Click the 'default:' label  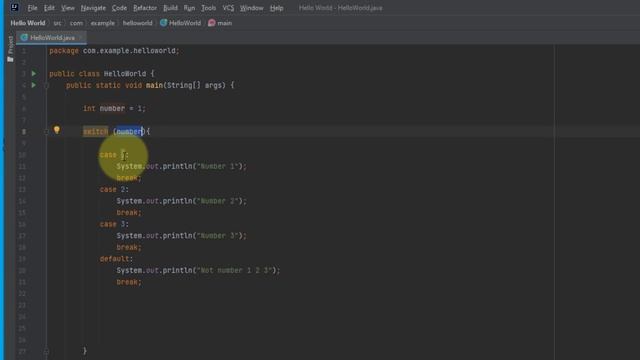(x=116, y=259)
